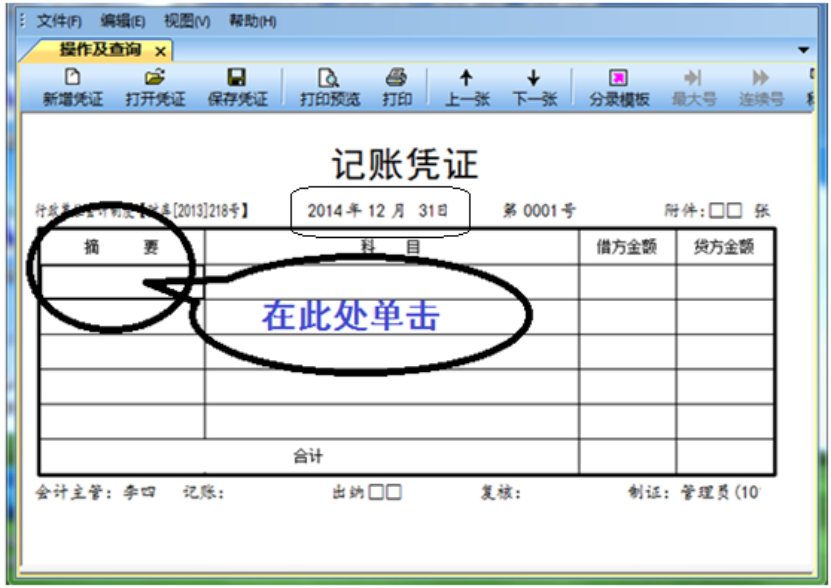Open the 编辑(E) menu
Viewport: 831px width, 588px height.
(x=123, y=21)
